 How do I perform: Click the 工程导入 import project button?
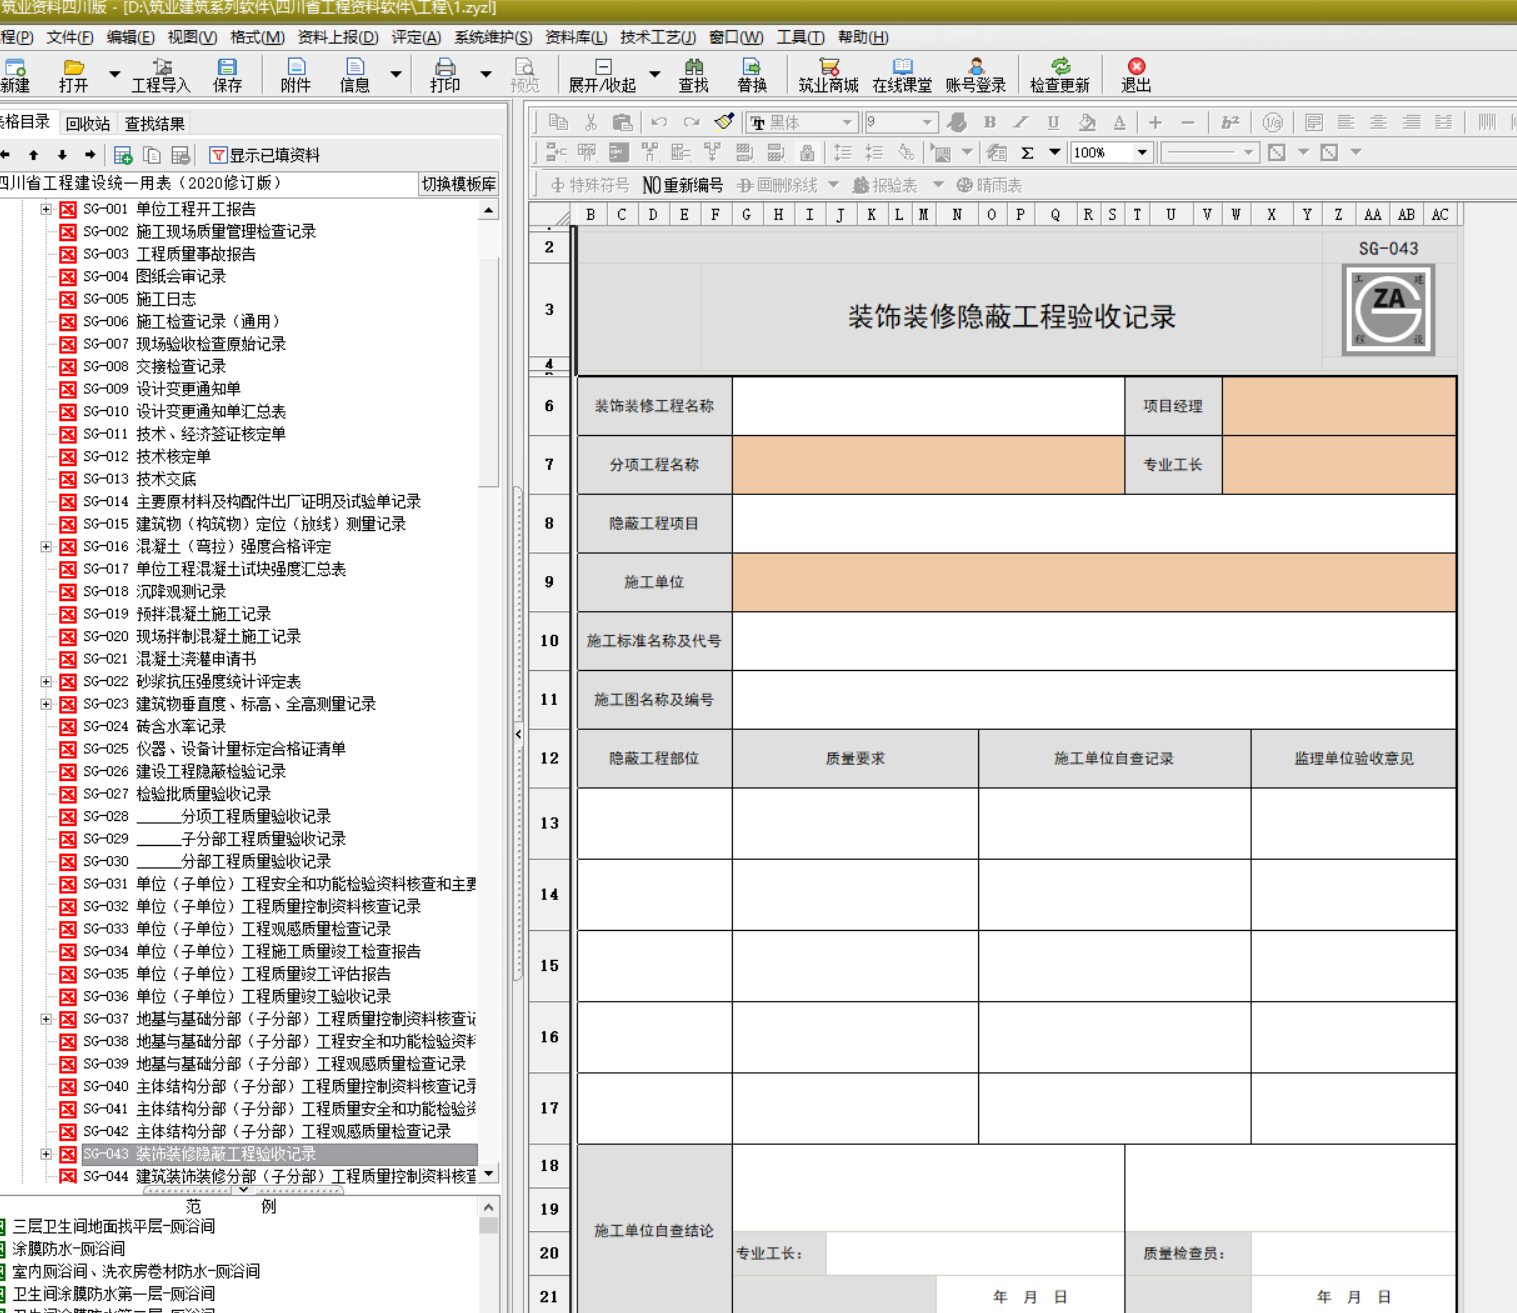click(160, 75)
